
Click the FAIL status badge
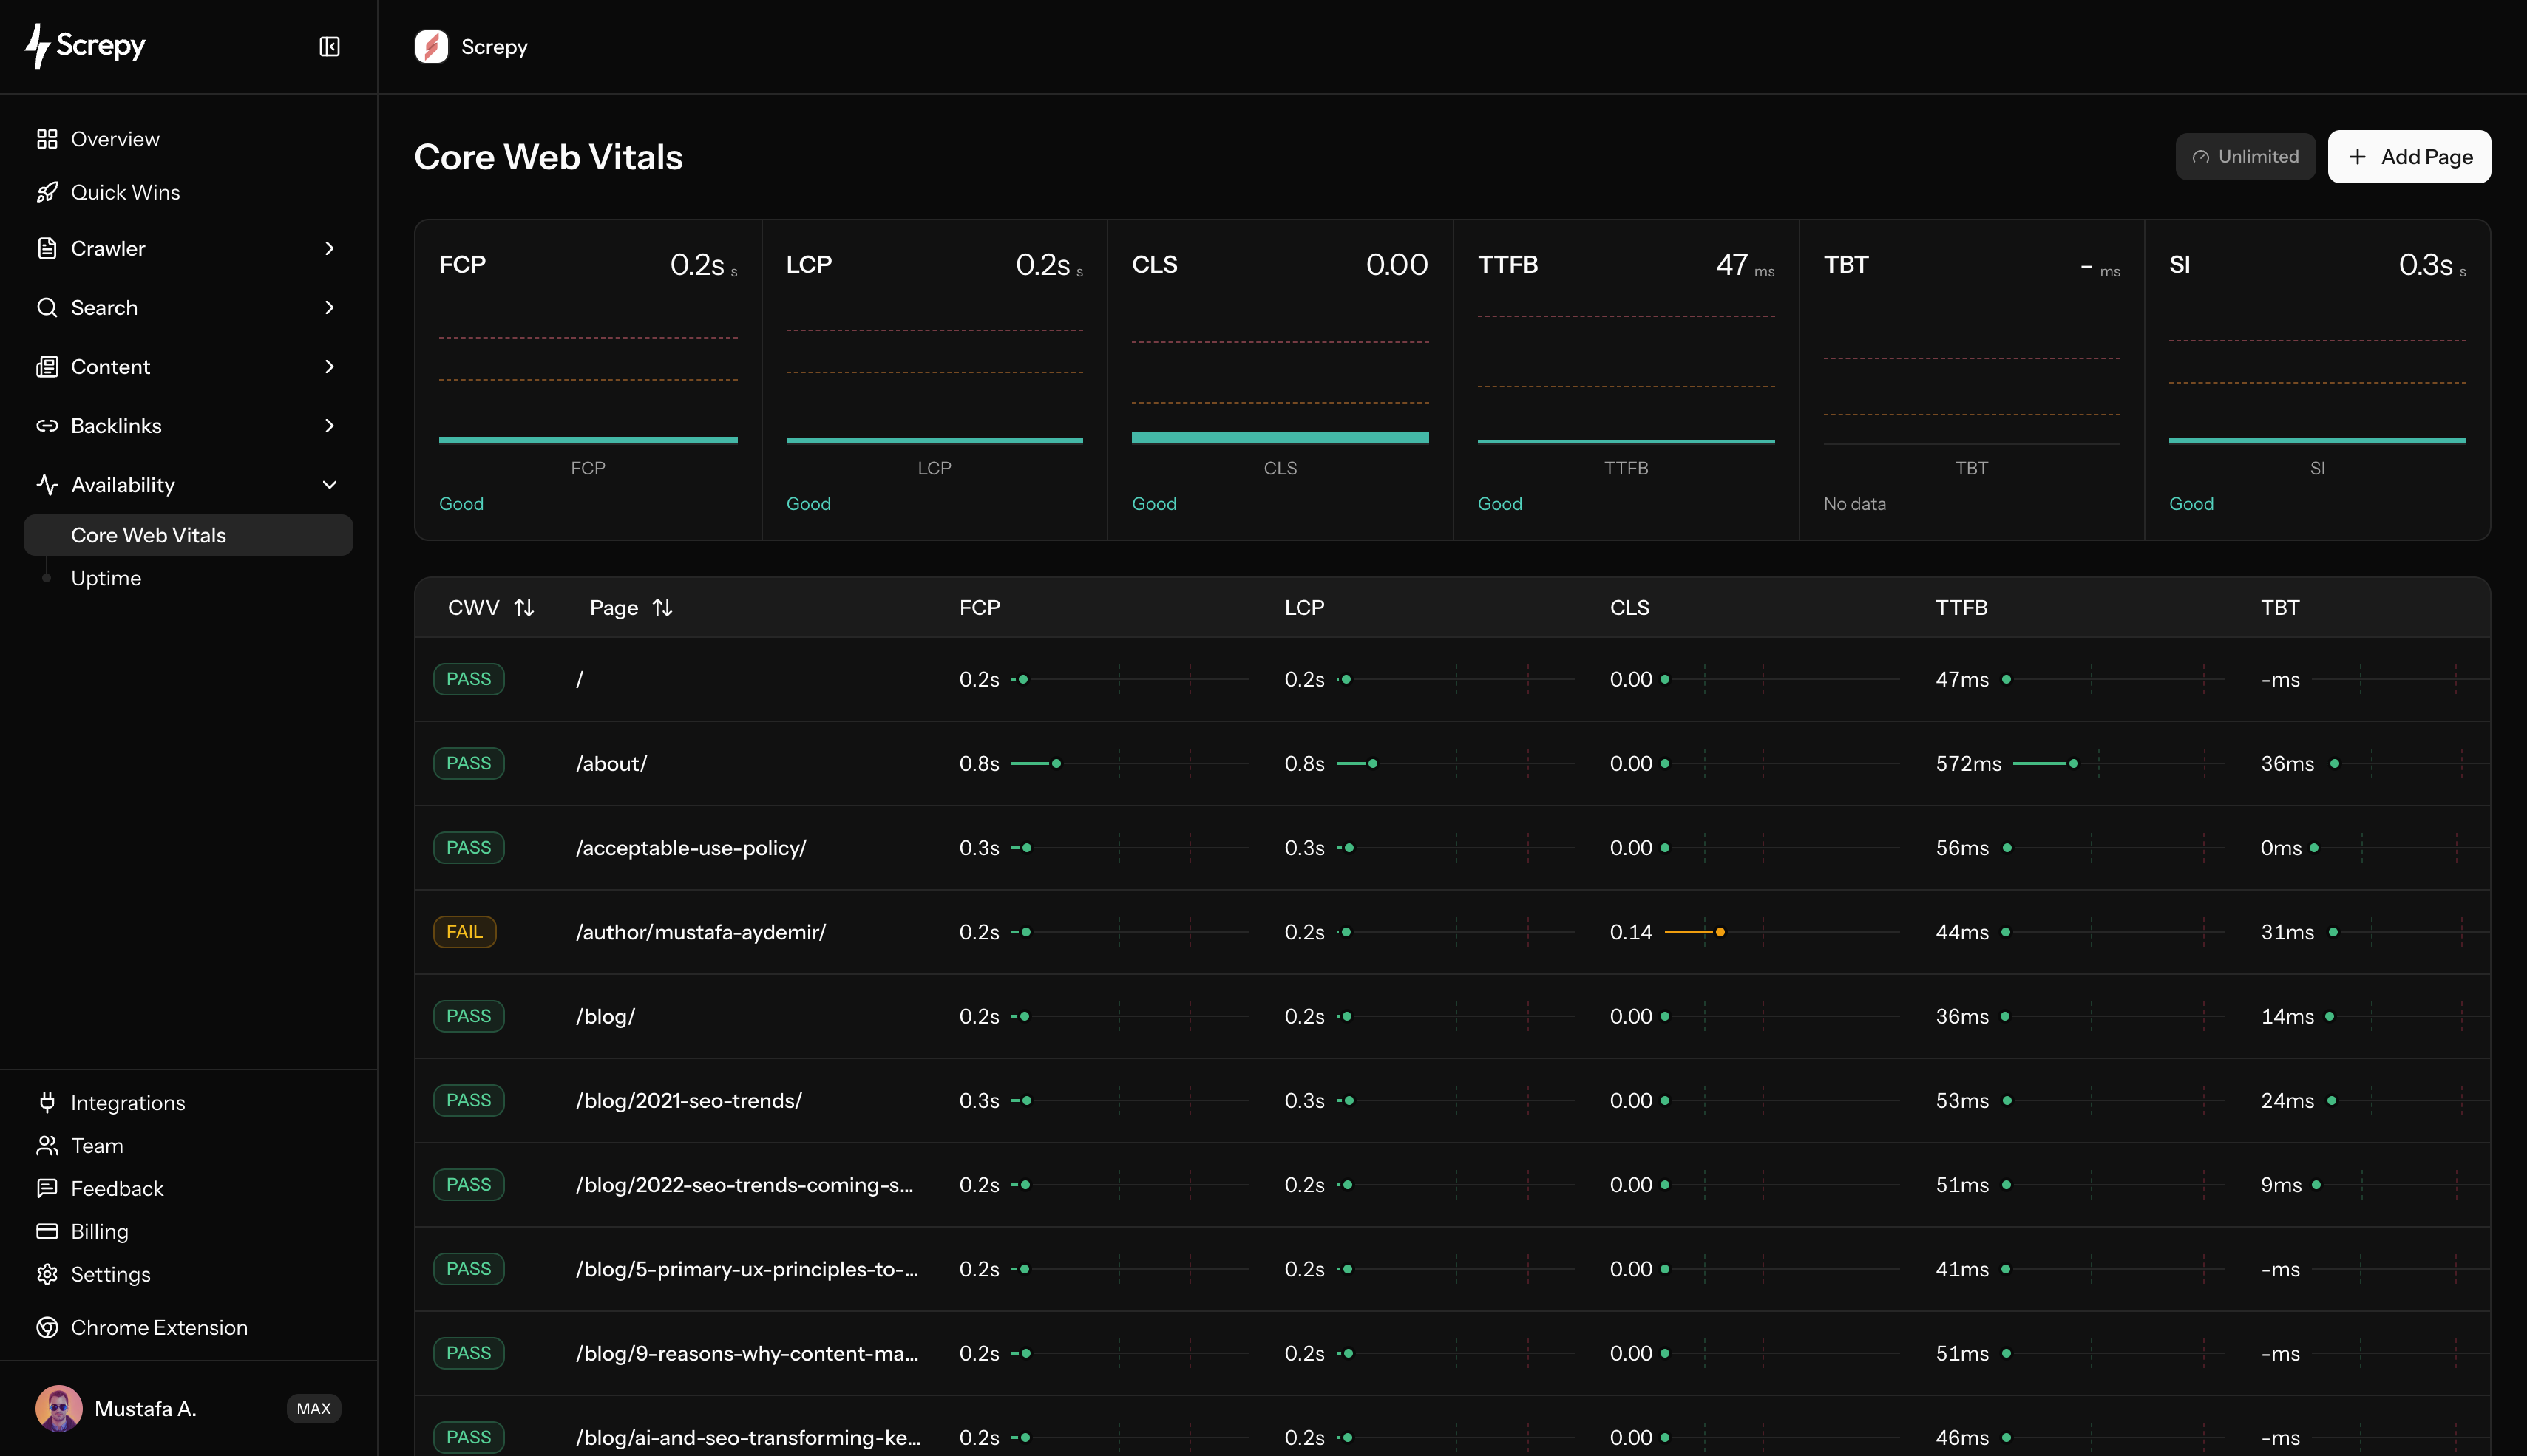(464, 932)
